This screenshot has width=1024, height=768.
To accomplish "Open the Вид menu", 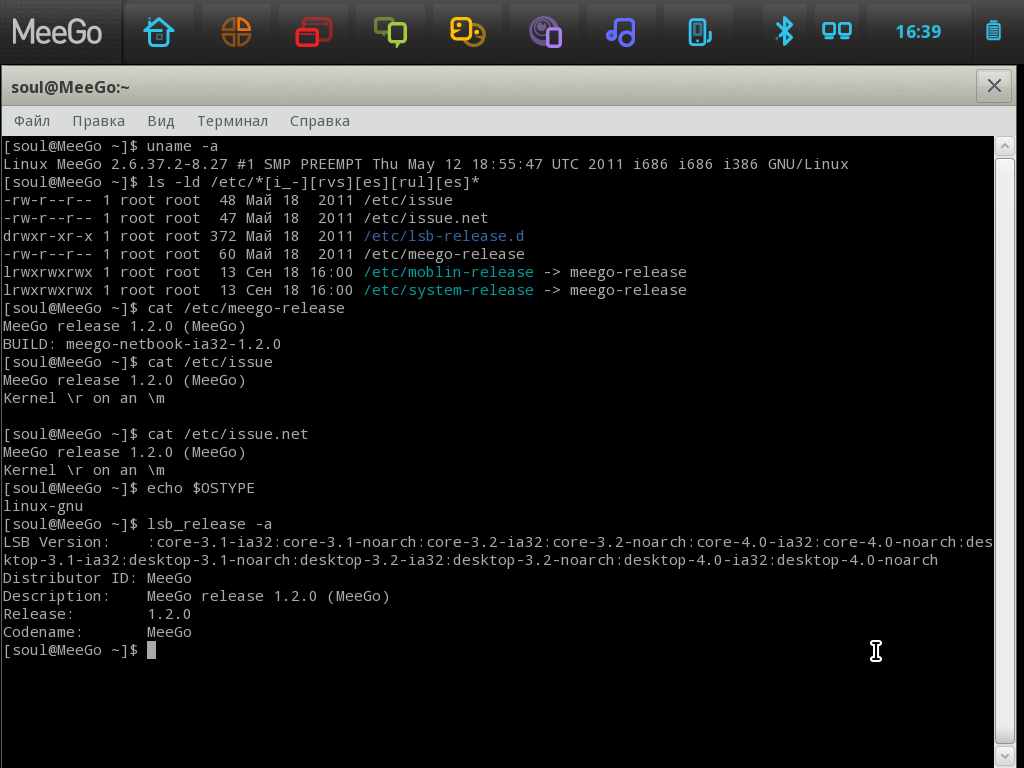I will point(161,121).
